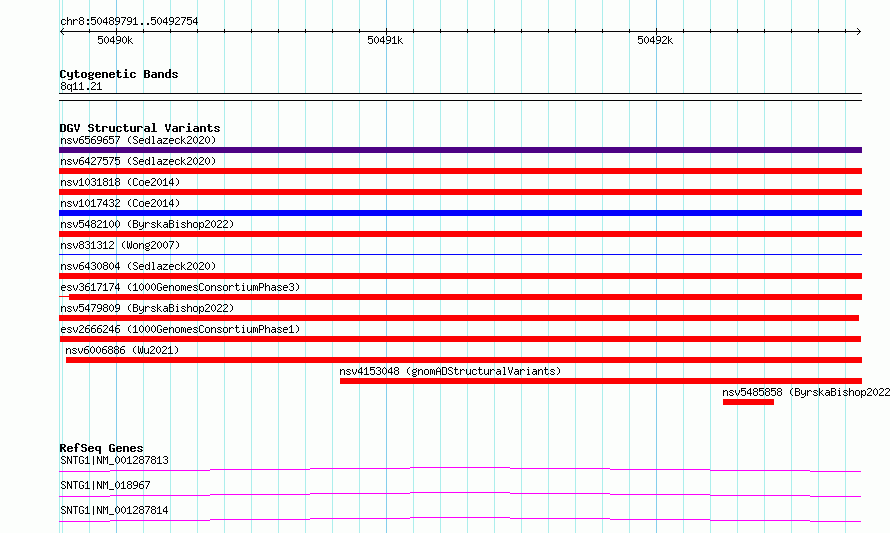Open nsv6430804 (Sedlazeck2020) label
This screenshot has height=533, width=890.
click(x=138, y=266)
